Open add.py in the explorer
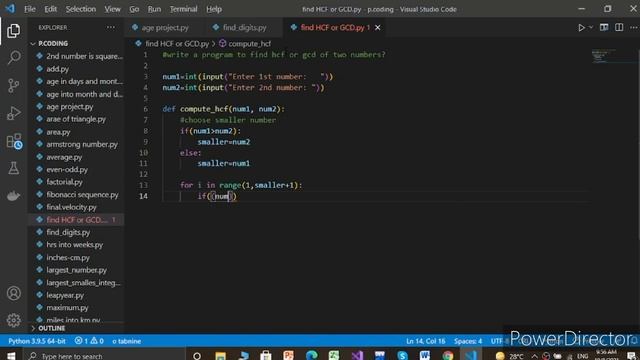640x360 pixels. [x=58, y=69]
